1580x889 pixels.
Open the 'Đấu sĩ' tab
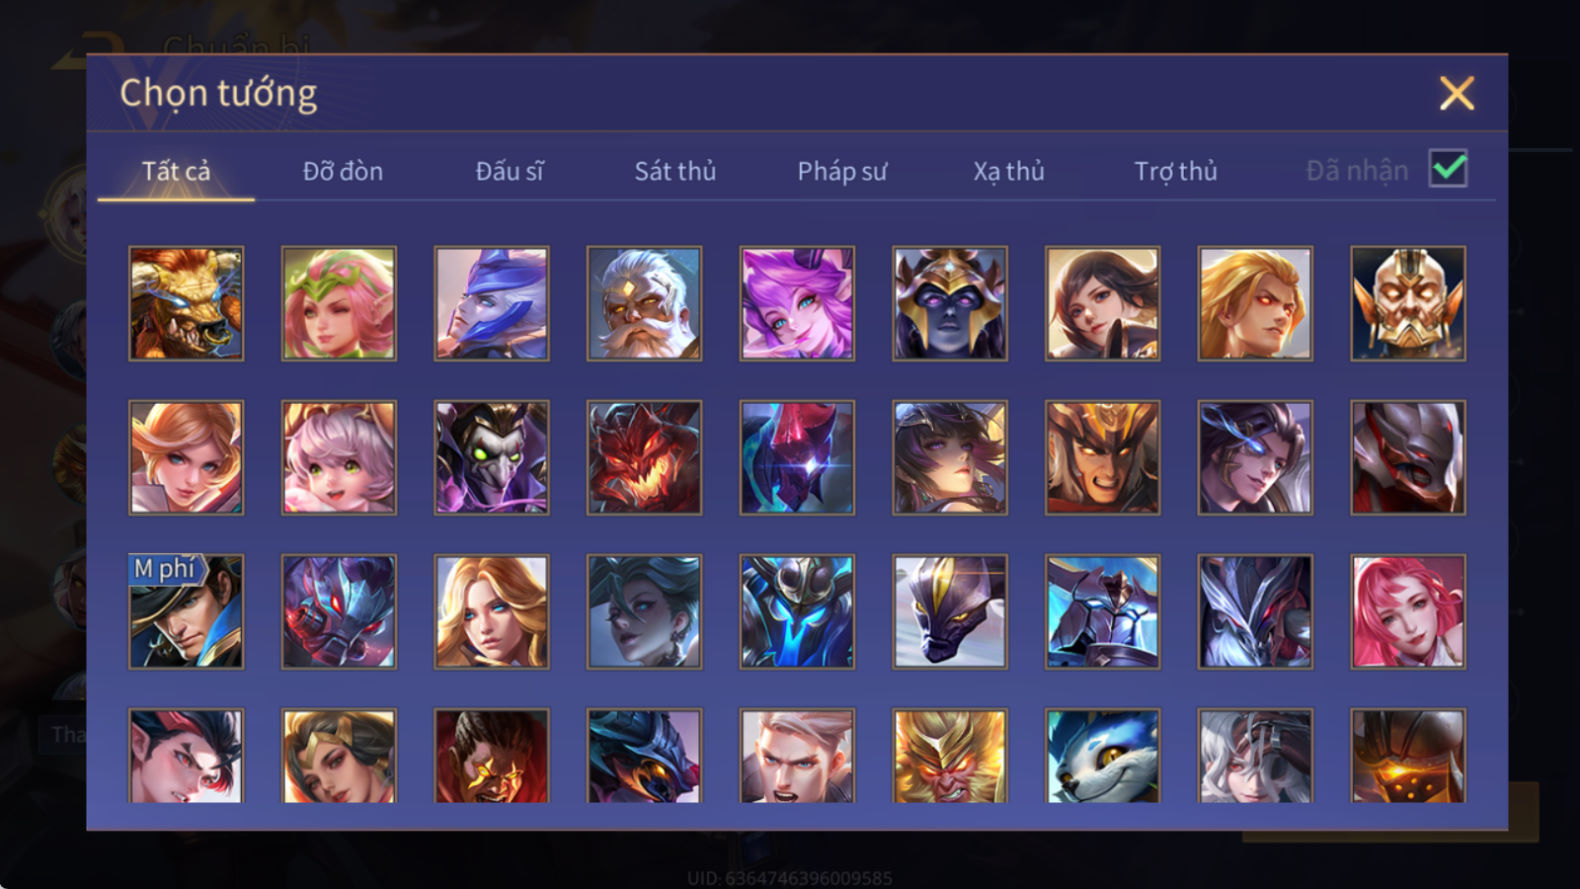[x=509, y=171]
